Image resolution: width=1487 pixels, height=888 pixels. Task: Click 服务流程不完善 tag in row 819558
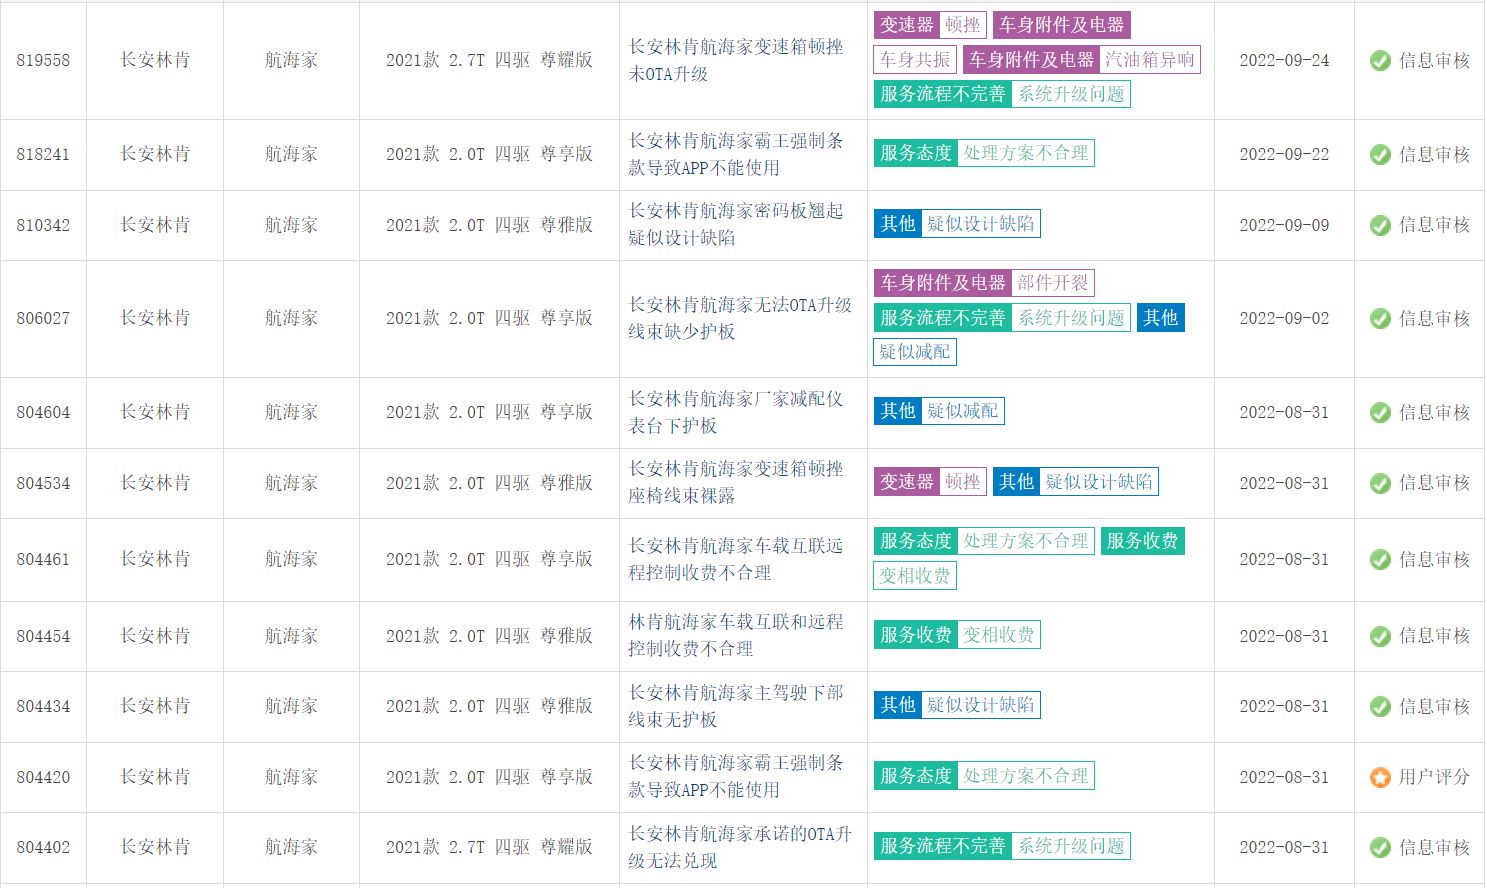942,94
